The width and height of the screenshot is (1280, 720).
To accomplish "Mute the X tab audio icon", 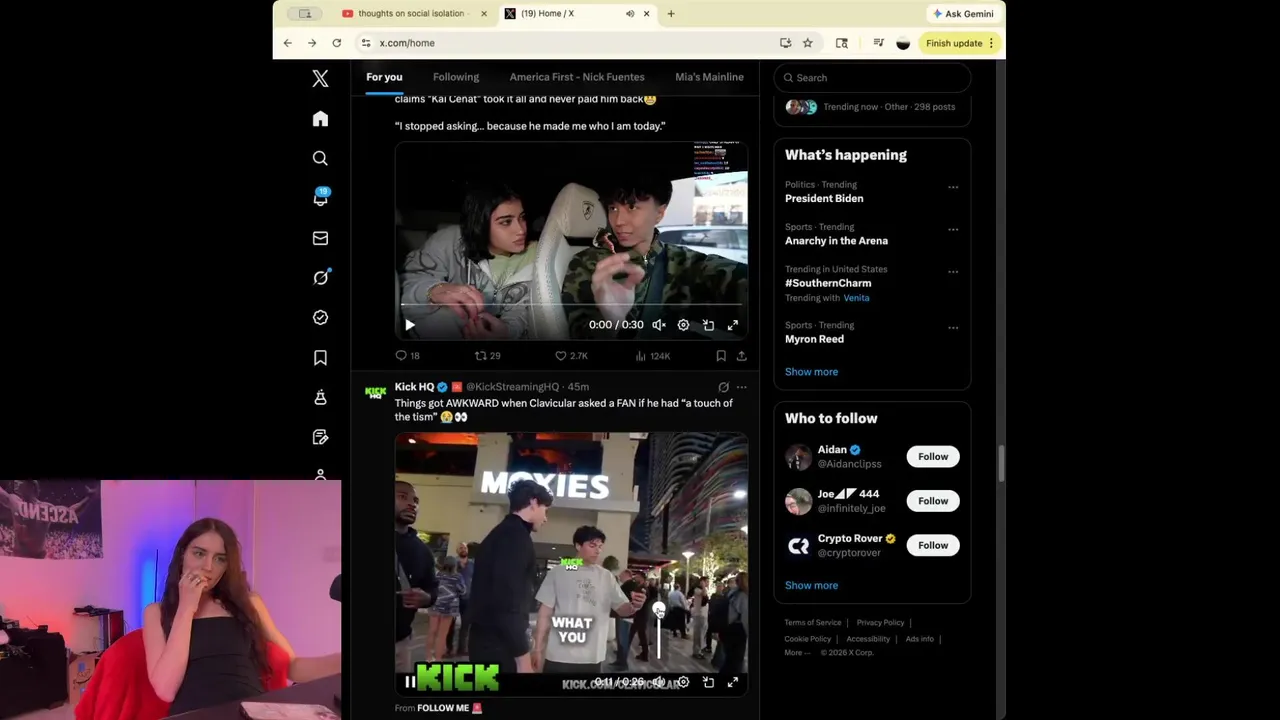I will (630, 14).
